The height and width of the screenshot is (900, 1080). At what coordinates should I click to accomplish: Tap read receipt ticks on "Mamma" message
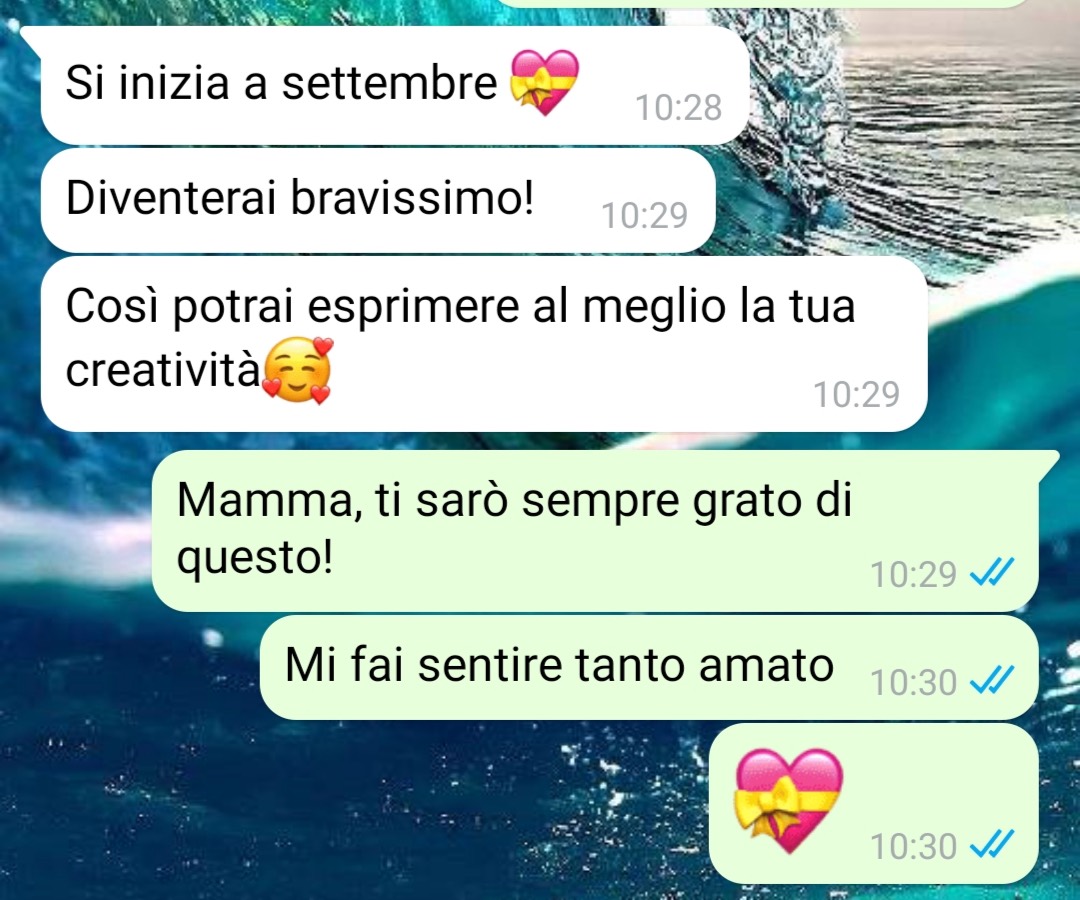[x=992, y=573]
